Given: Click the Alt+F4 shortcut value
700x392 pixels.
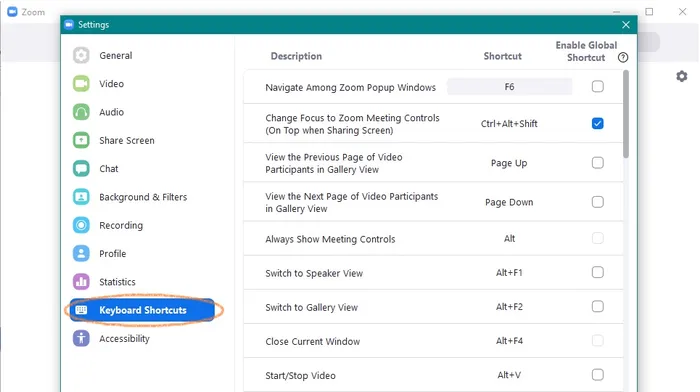Looking at the screenshot, I should tap(509, 341).
